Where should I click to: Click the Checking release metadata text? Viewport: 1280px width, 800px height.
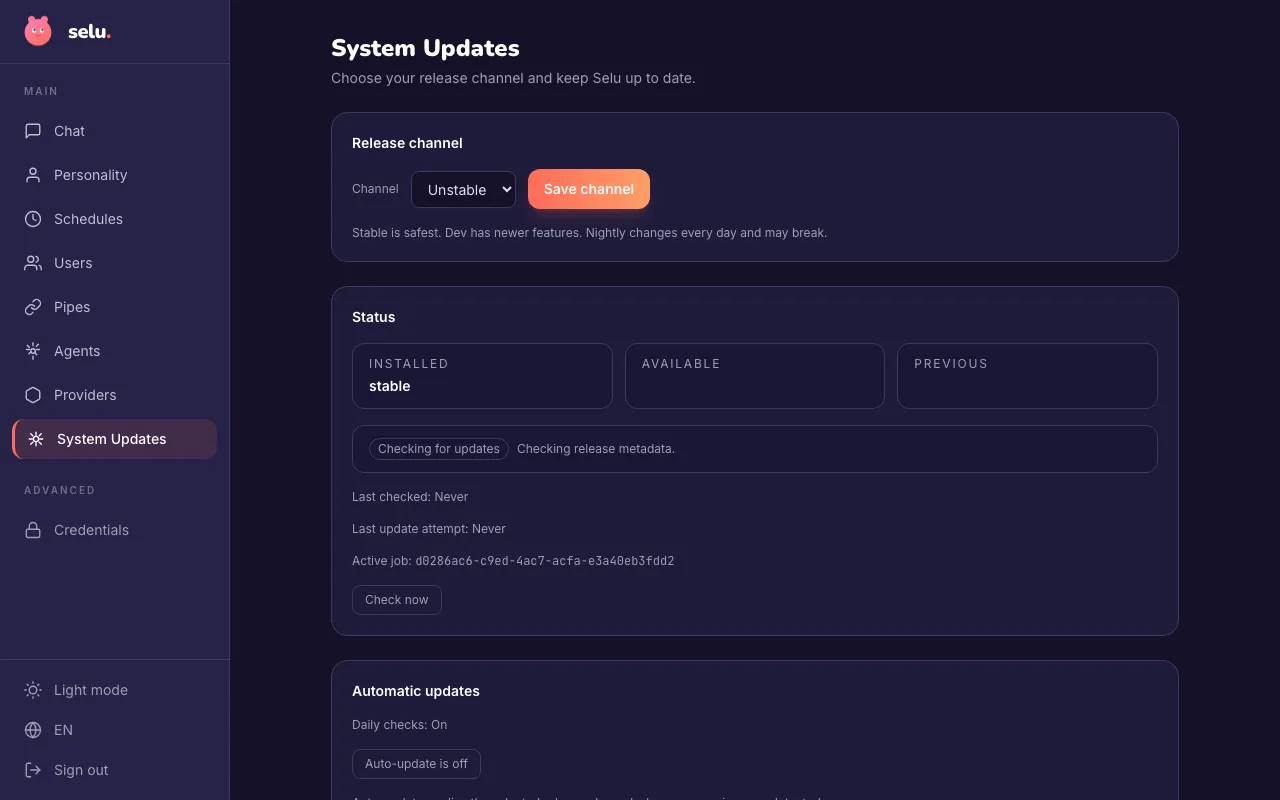[x=596, y=449]
